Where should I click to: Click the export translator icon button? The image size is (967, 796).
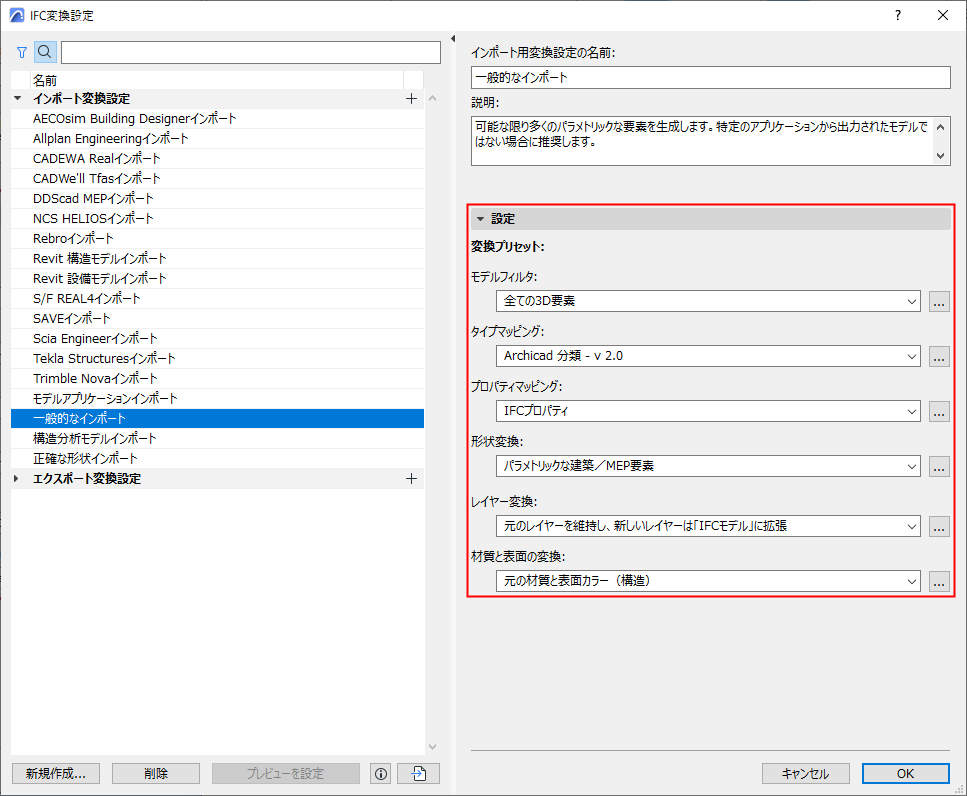pyautogui.click(x=419, y=773)
